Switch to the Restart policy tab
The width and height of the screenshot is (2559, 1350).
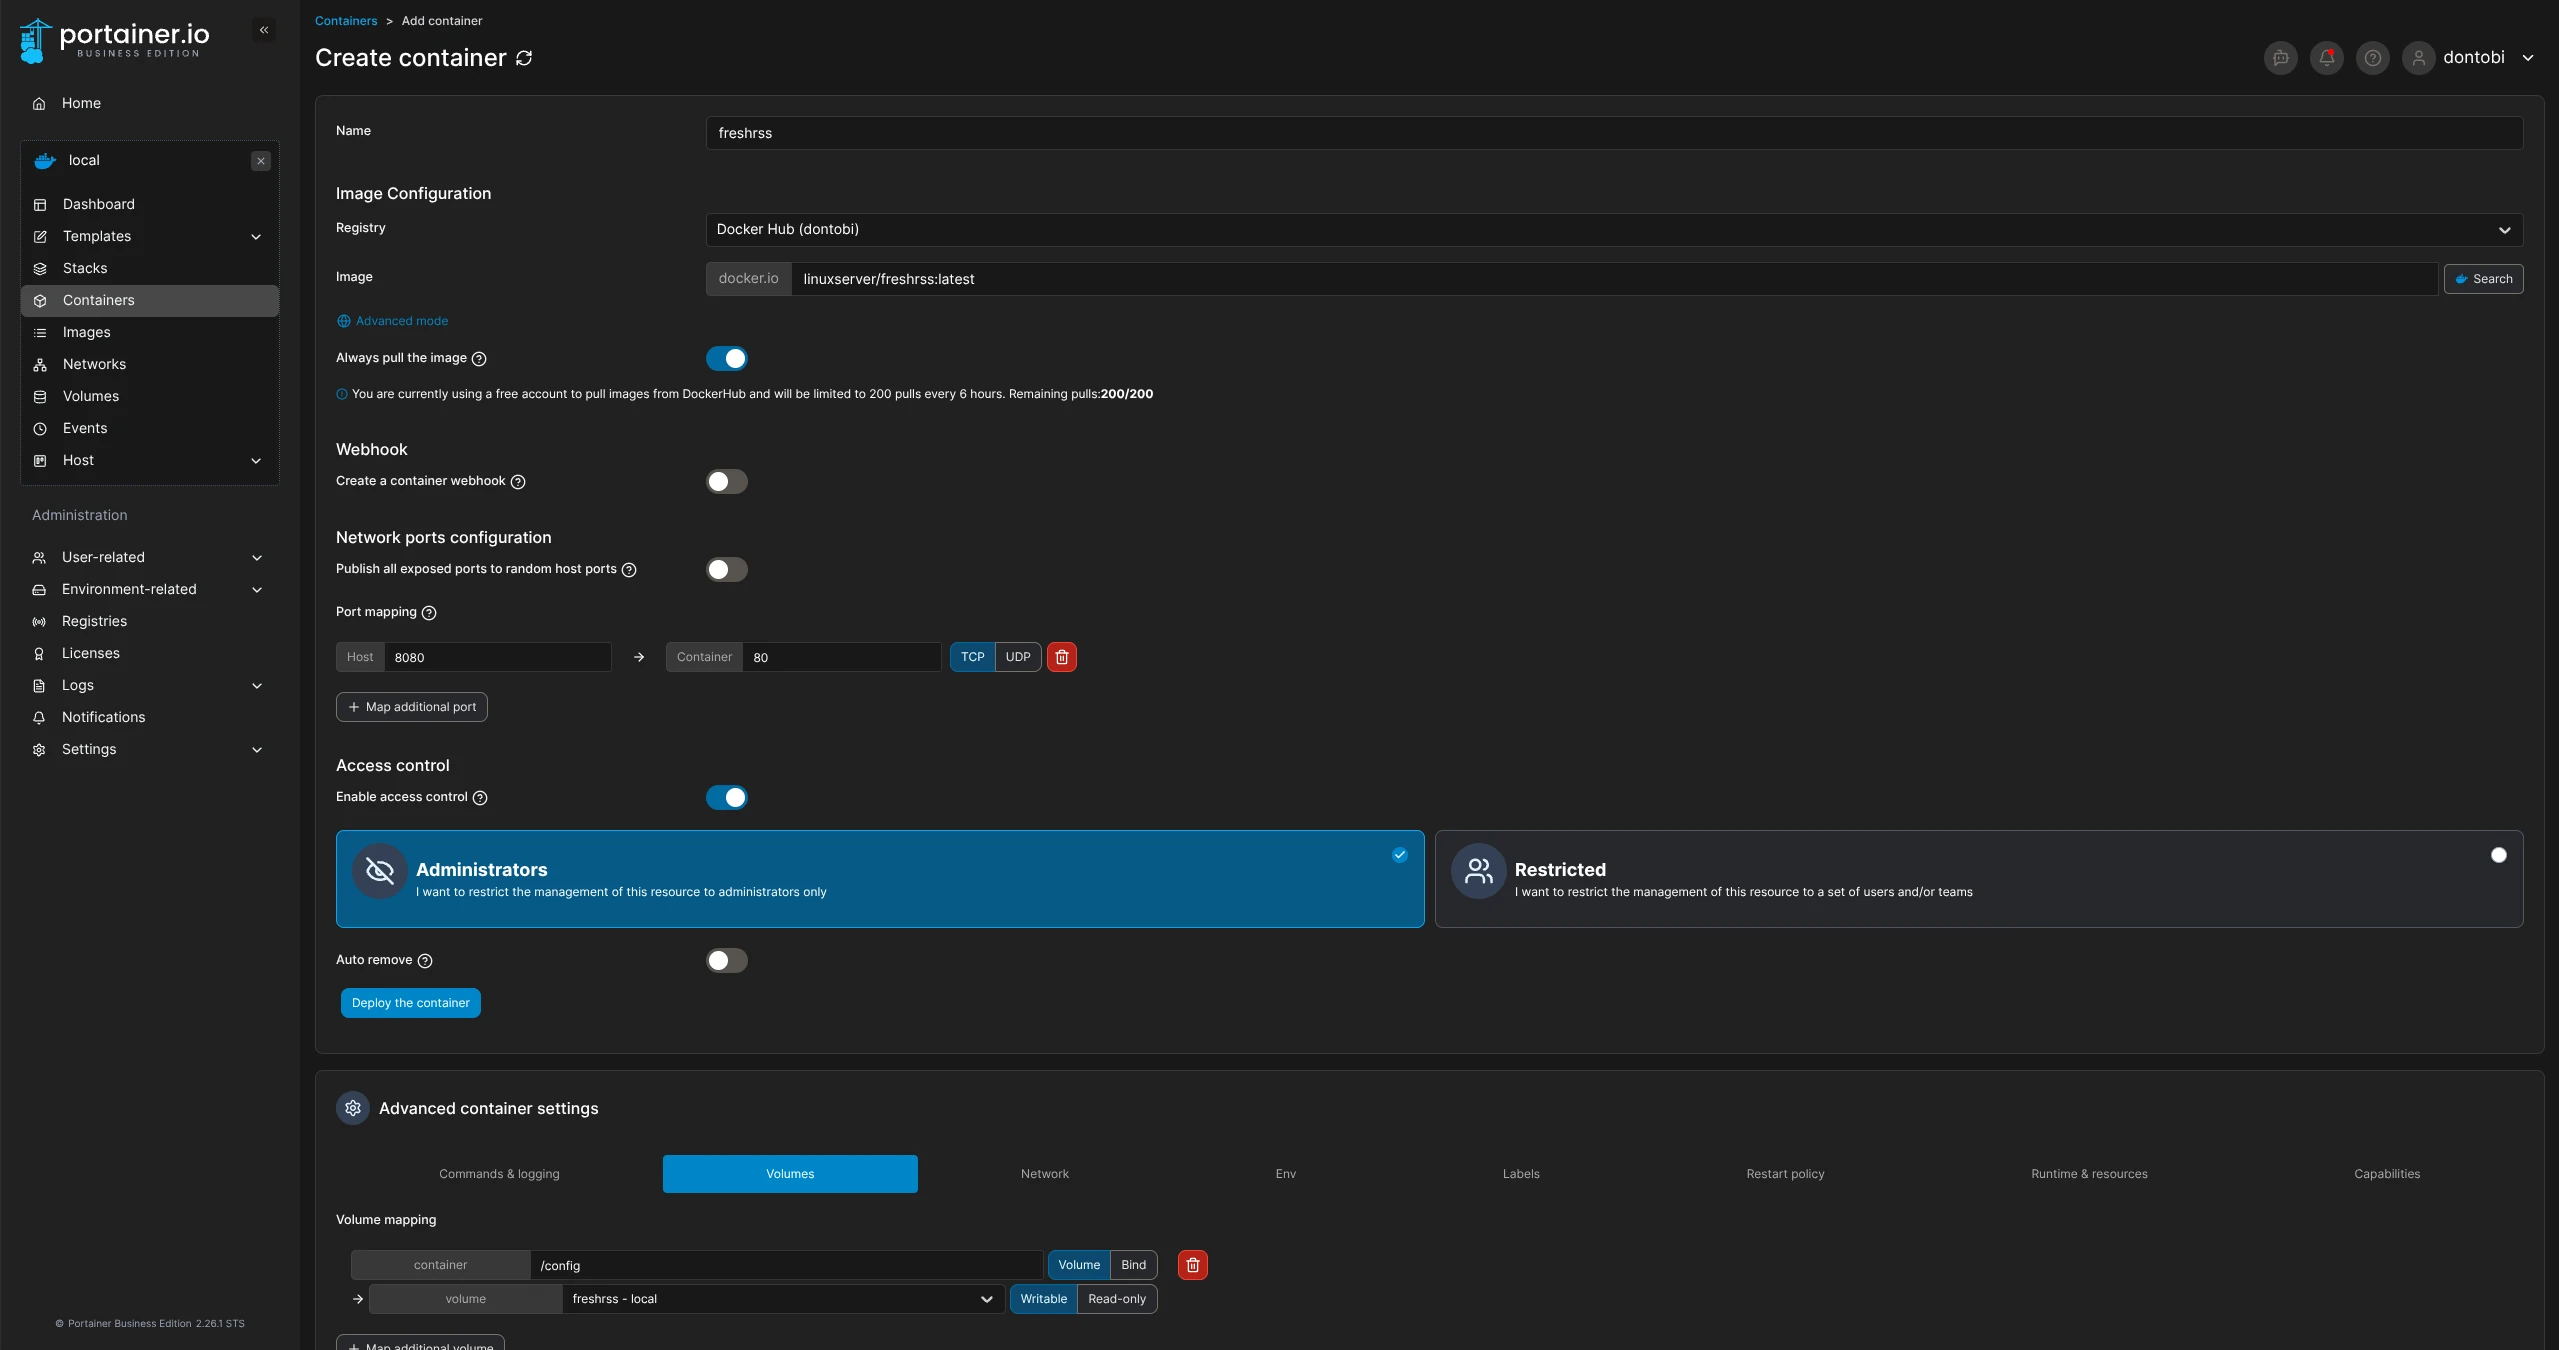coord(1786,1174)
